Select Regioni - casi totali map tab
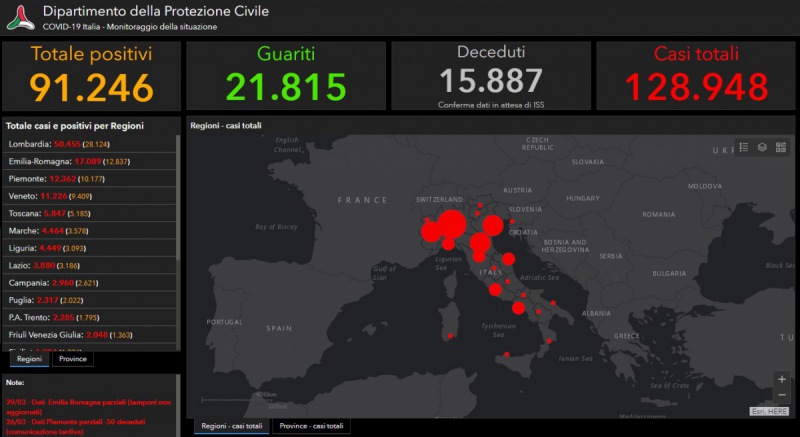The image size is (800, 437). [231, 426]
